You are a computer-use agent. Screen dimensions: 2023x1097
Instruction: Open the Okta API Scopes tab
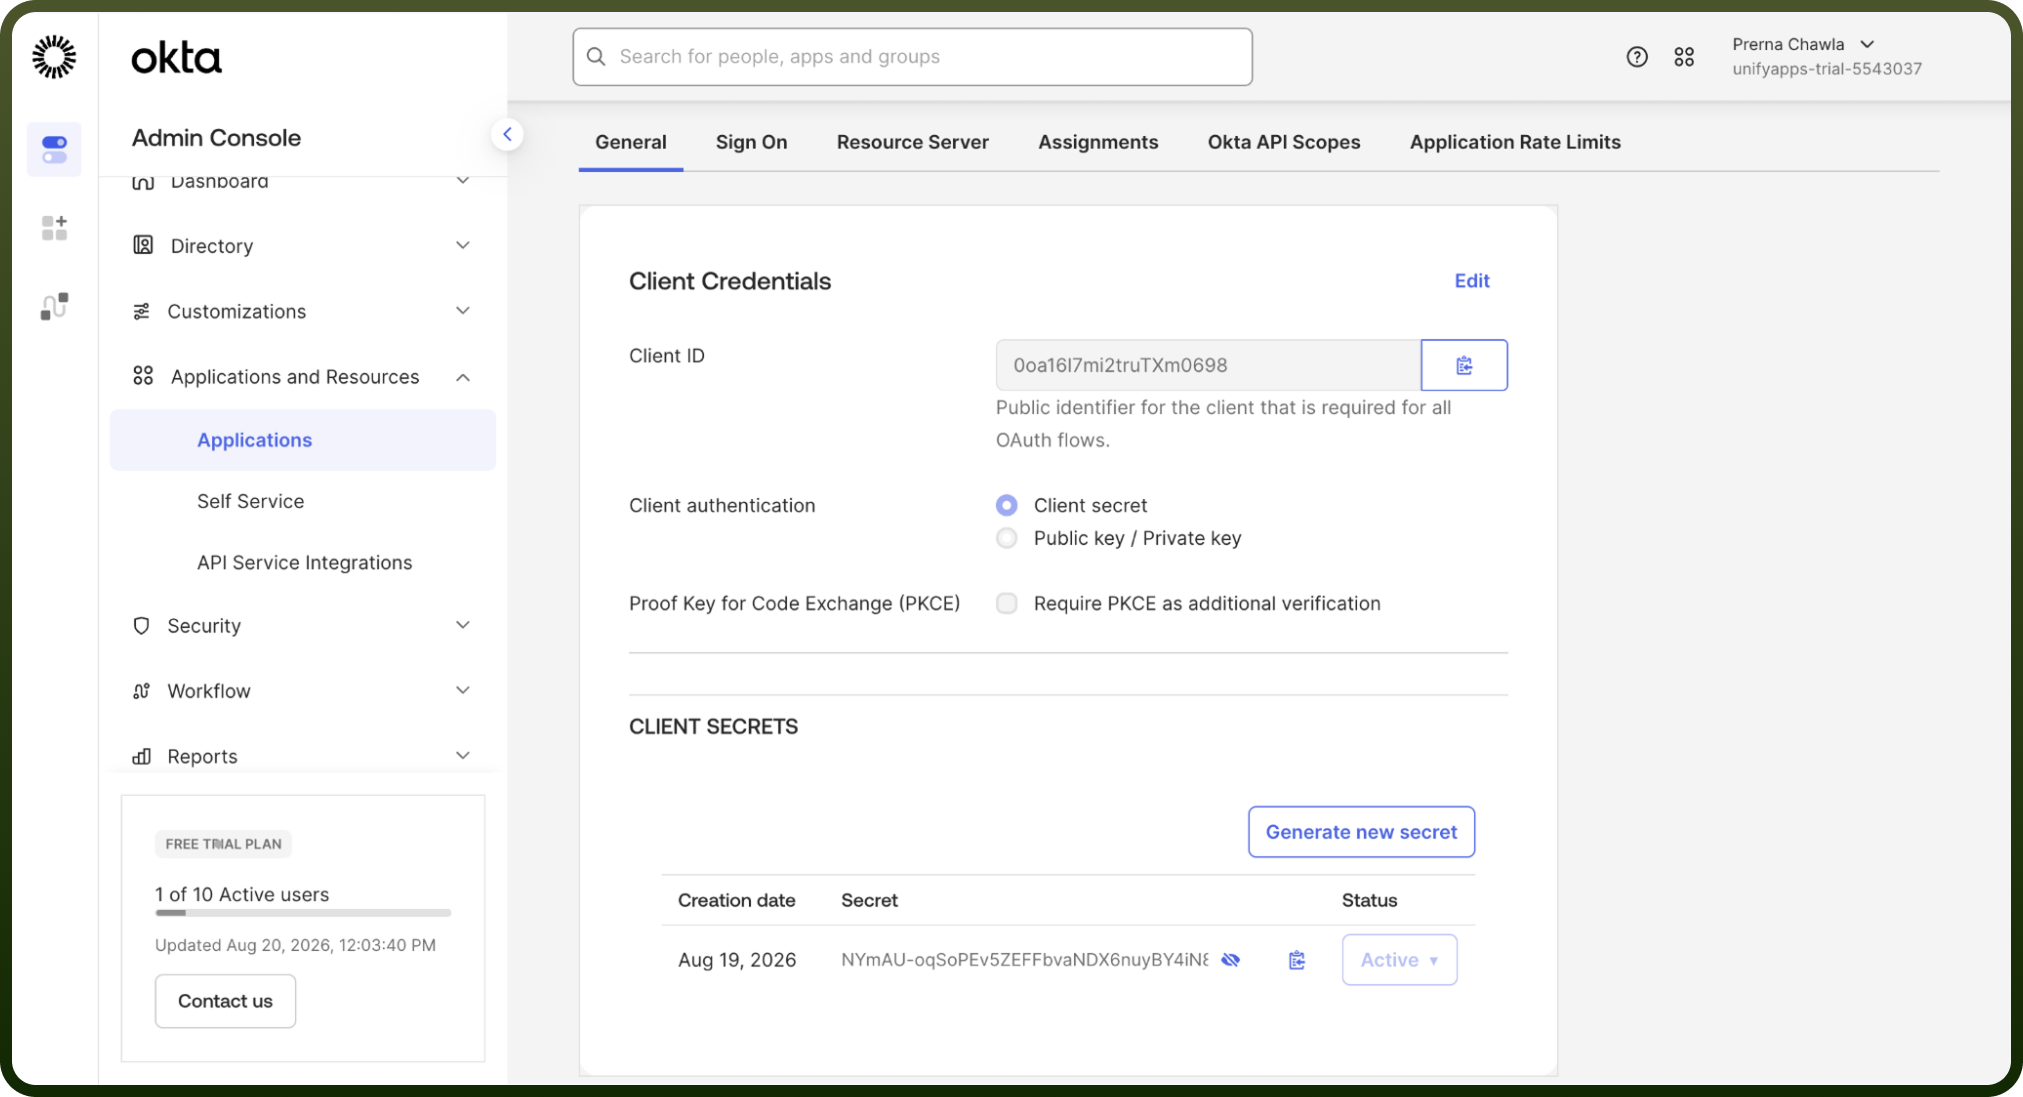1284,142
